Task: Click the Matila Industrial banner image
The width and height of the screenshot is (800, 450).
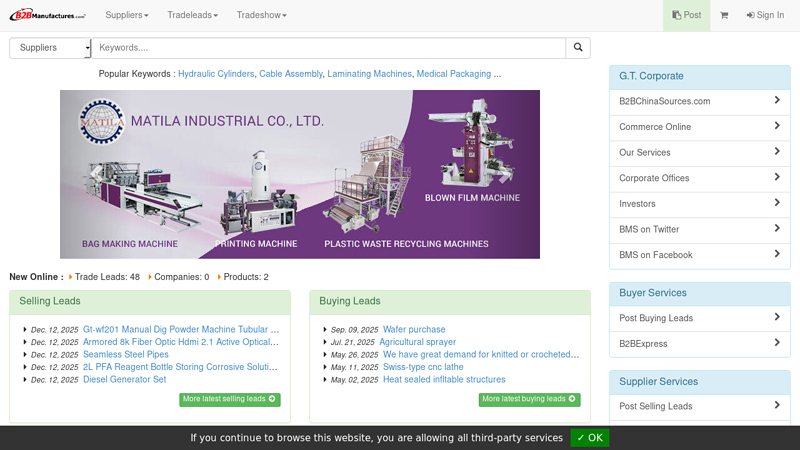Action: pos(300,174)
